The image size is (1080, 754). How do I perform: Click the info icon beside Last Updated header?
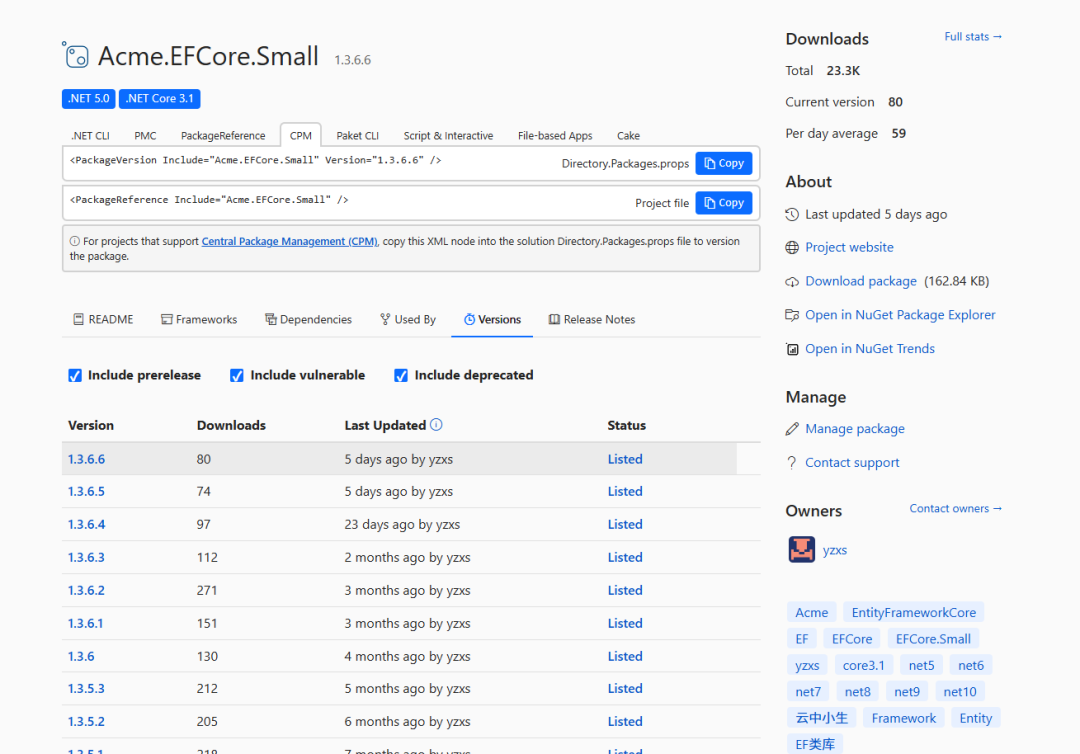(436, 425)
